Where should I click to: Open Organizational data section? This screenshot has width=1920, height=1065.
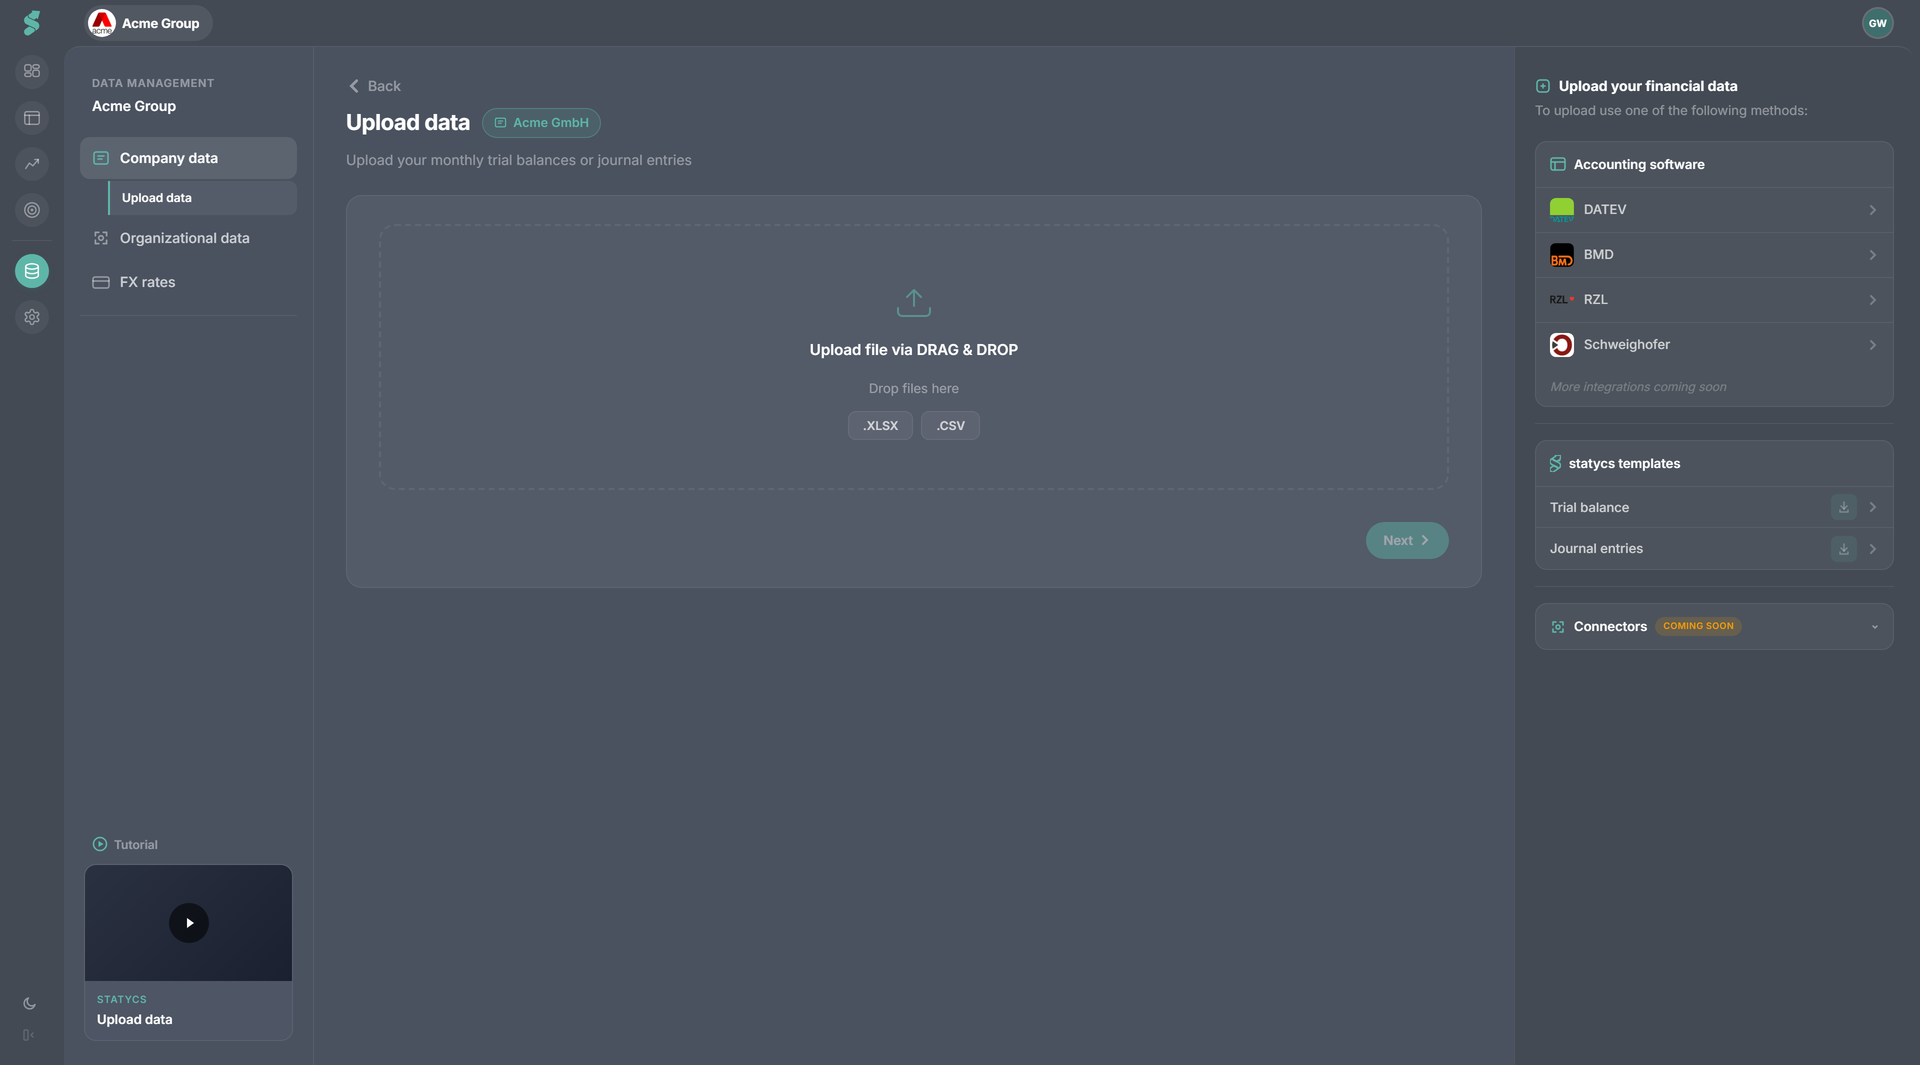pos(188,238)
